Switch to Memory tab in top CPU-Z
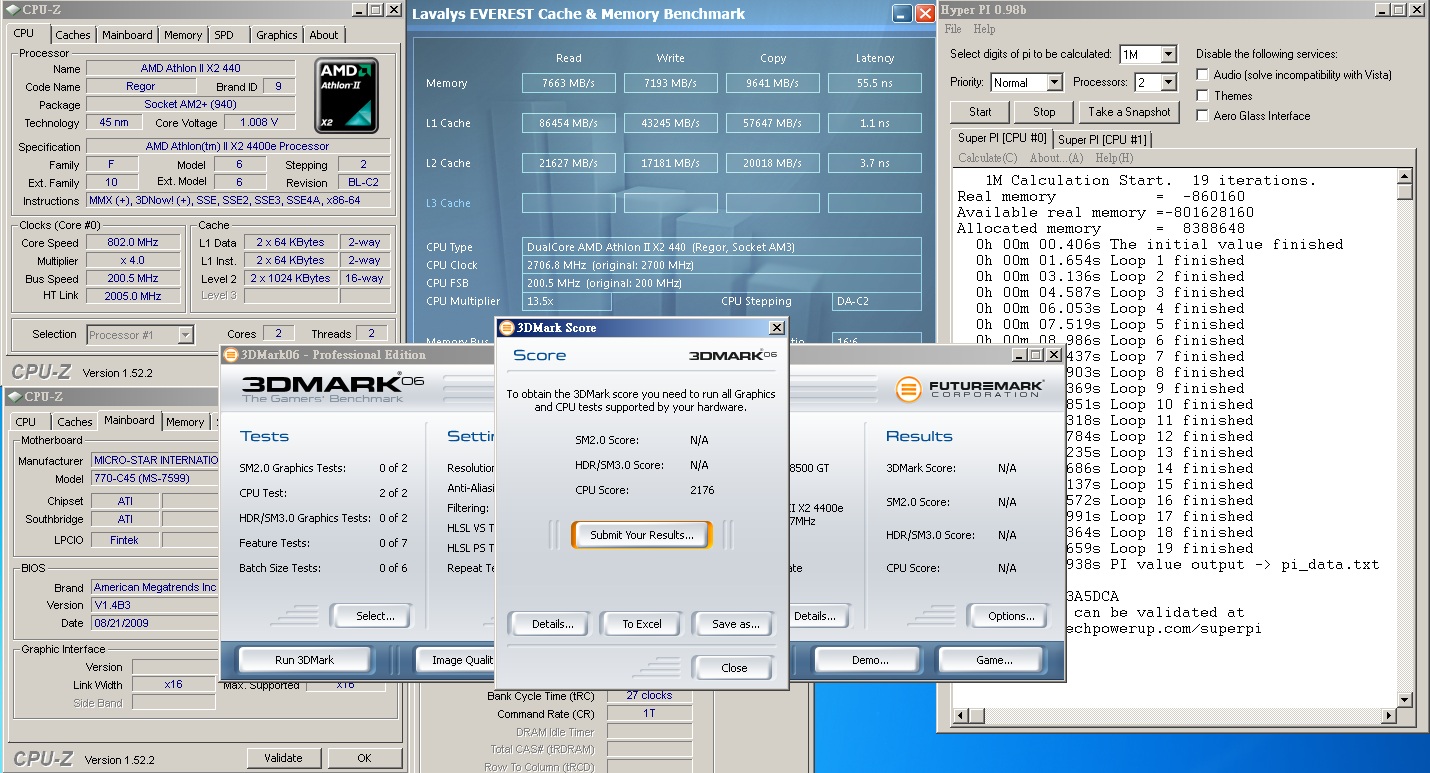Screen dimensions: 1430x773 183,35
